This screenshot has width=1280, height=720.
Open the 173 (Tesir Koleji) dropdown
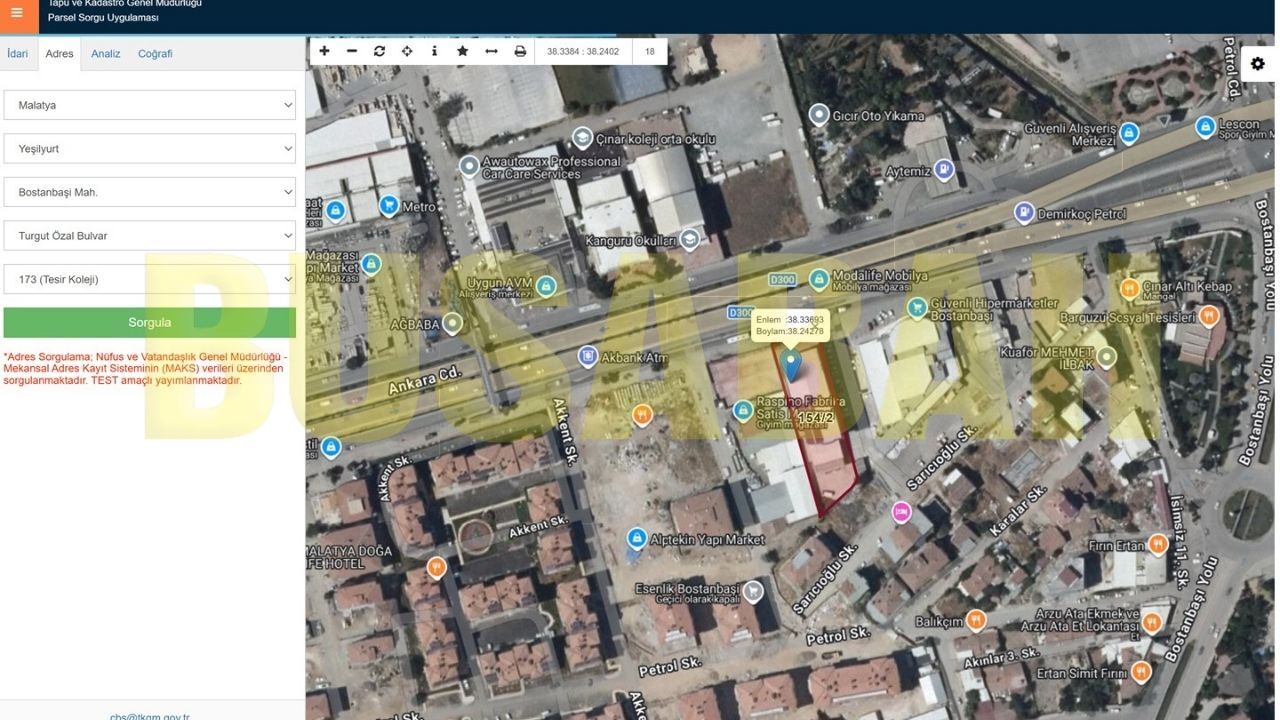150,279
